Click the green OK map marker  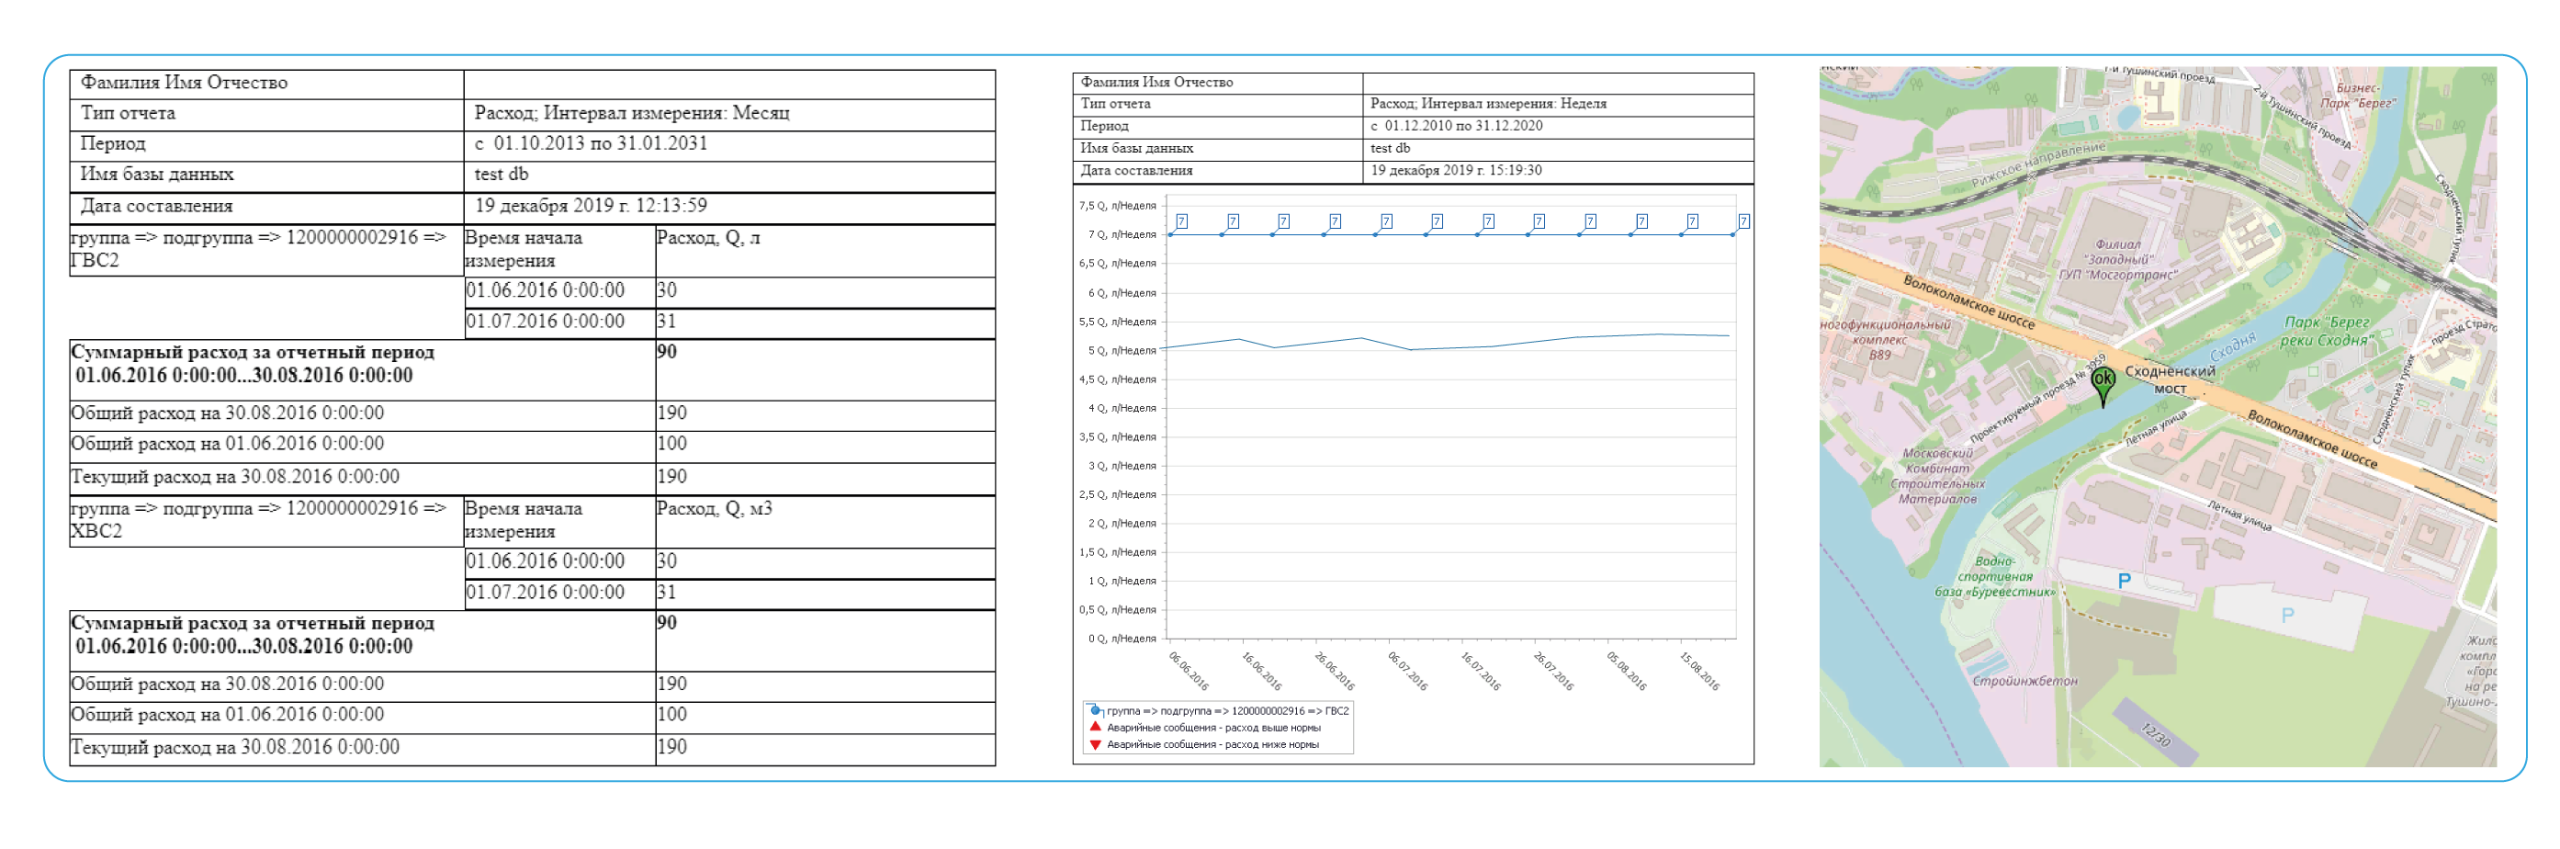(x=2103, y=382)
